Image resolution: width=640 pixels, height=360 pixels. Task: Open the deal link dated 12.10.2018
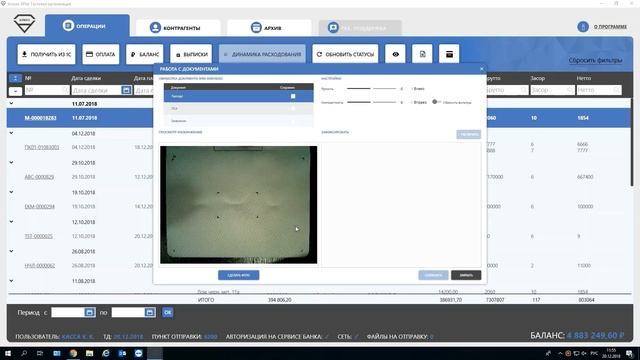tap(38, 236)
